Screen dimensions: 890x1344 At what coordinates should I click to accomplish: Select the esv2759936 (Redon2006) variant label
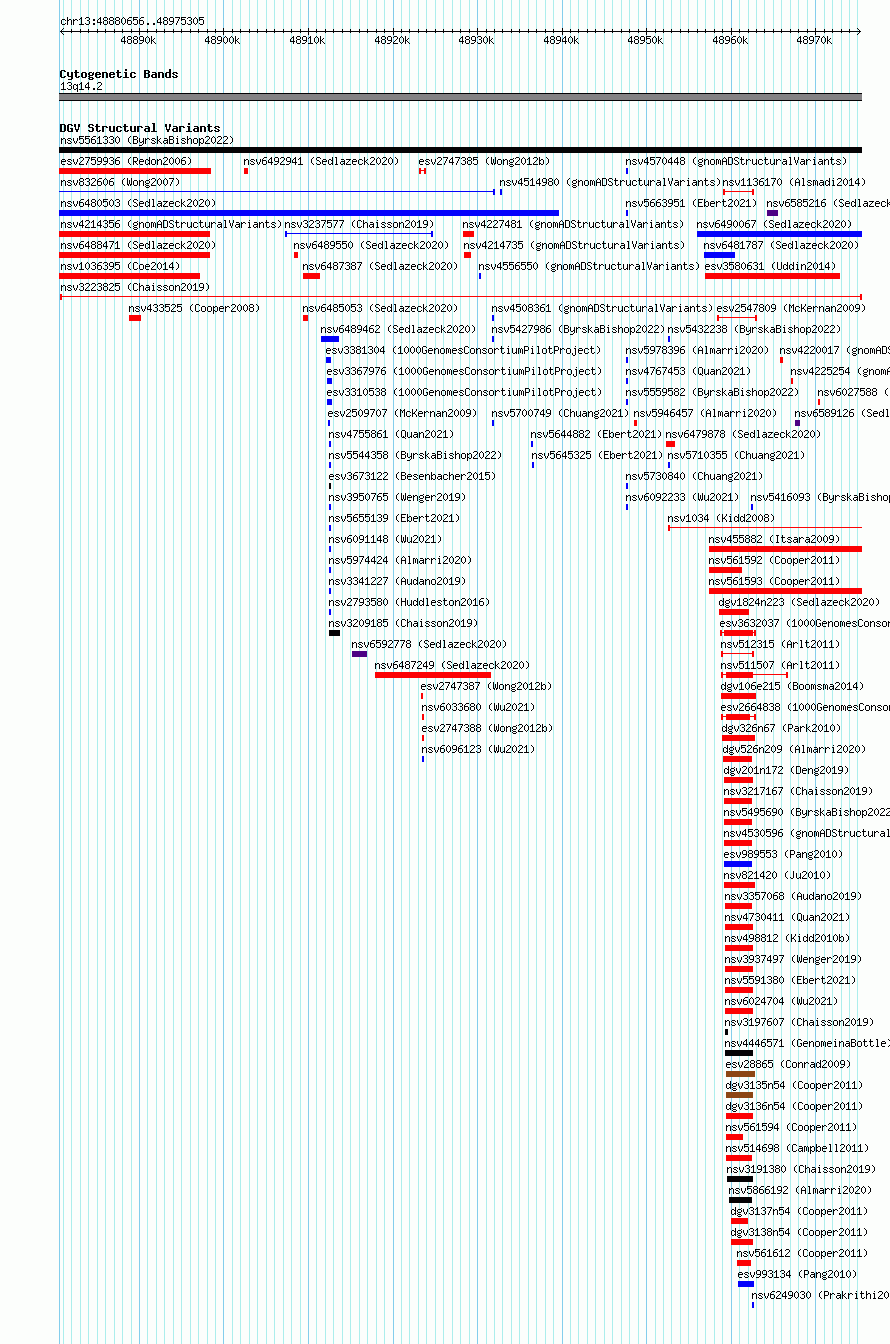tap(126, 161)
